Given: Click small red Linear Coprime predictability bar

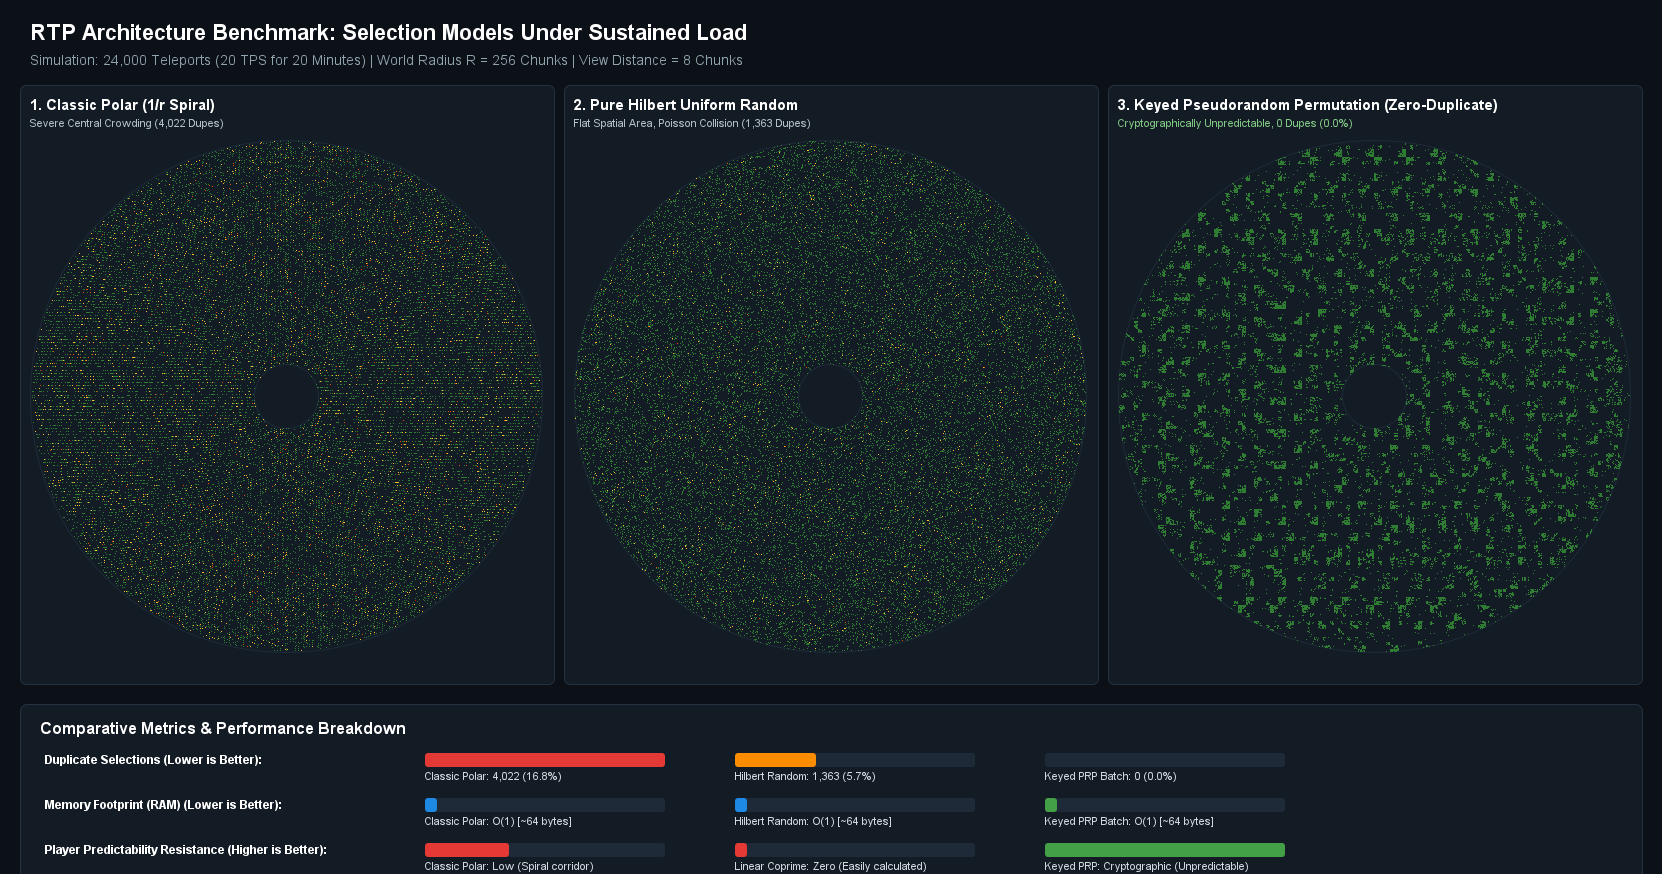Looking at the screenshot, I should click(x=741, y=850).
